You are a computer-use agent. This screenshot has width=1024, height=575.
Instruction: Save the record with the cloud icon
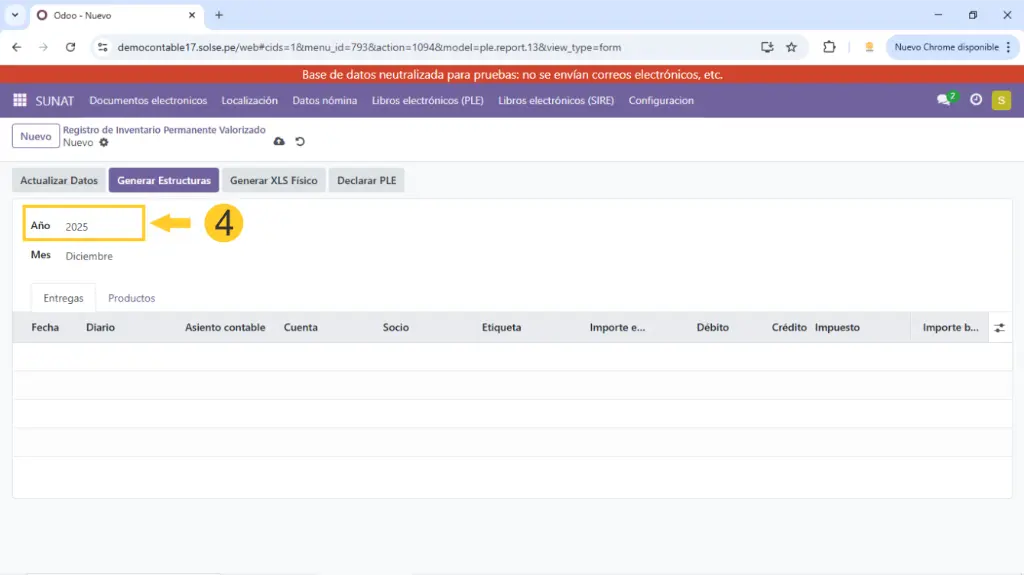279,142
